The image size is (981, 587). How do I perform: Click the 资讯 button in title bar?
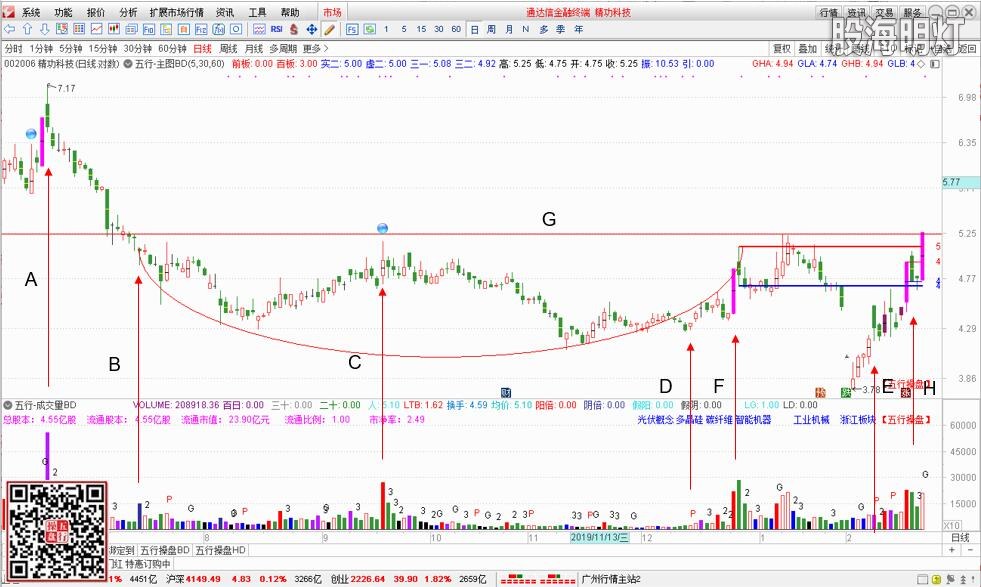click(x=856, y=12)
